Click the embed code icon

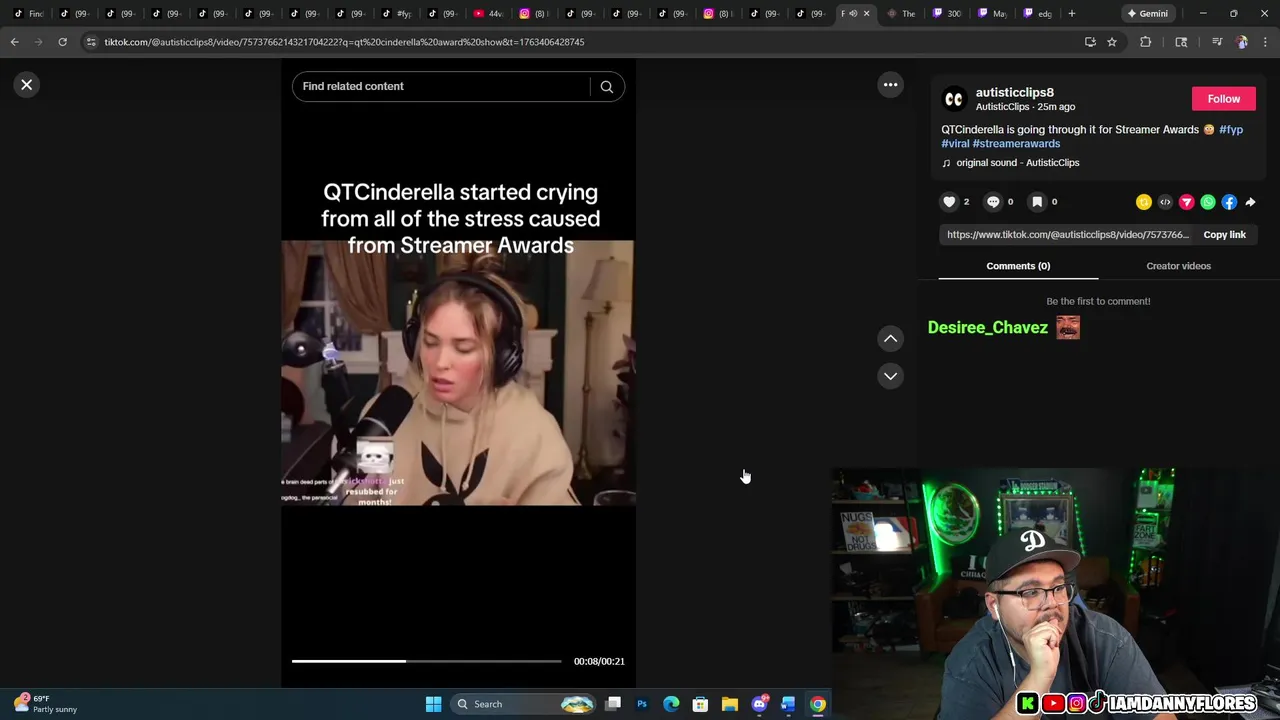[1165, 202]
